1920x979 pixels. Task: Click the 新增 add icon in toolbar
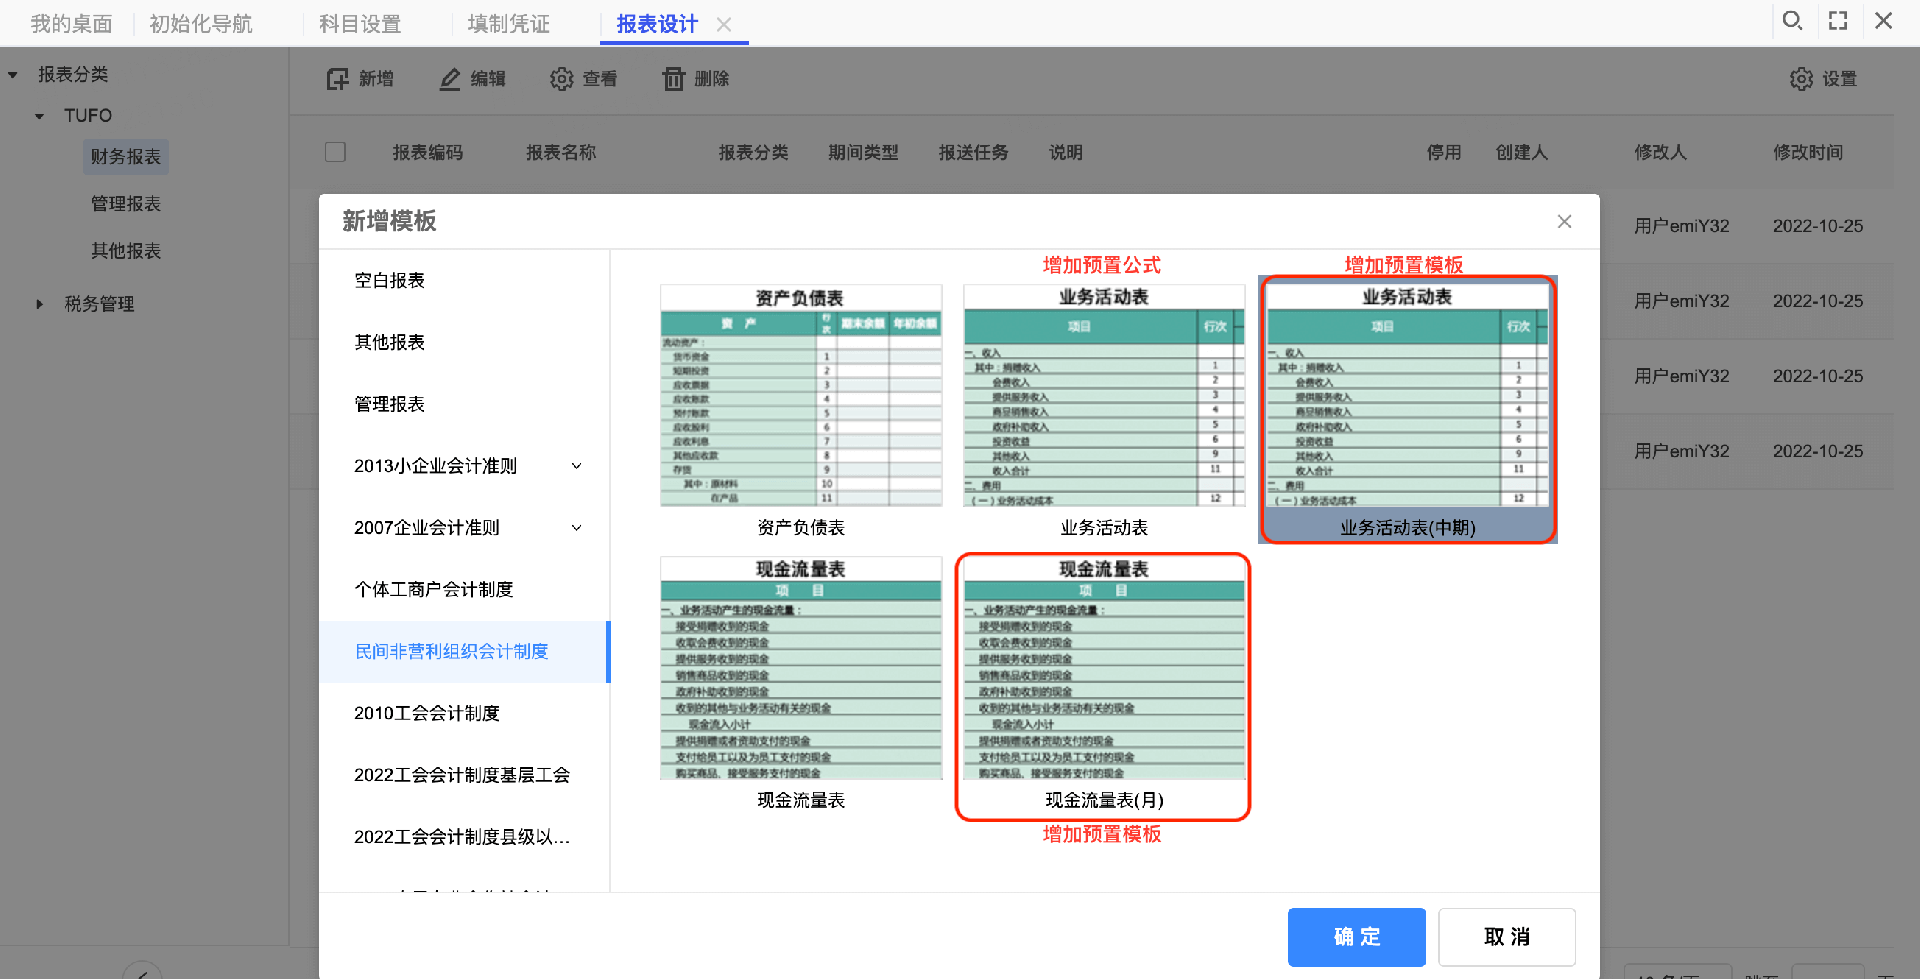(338, 79)
